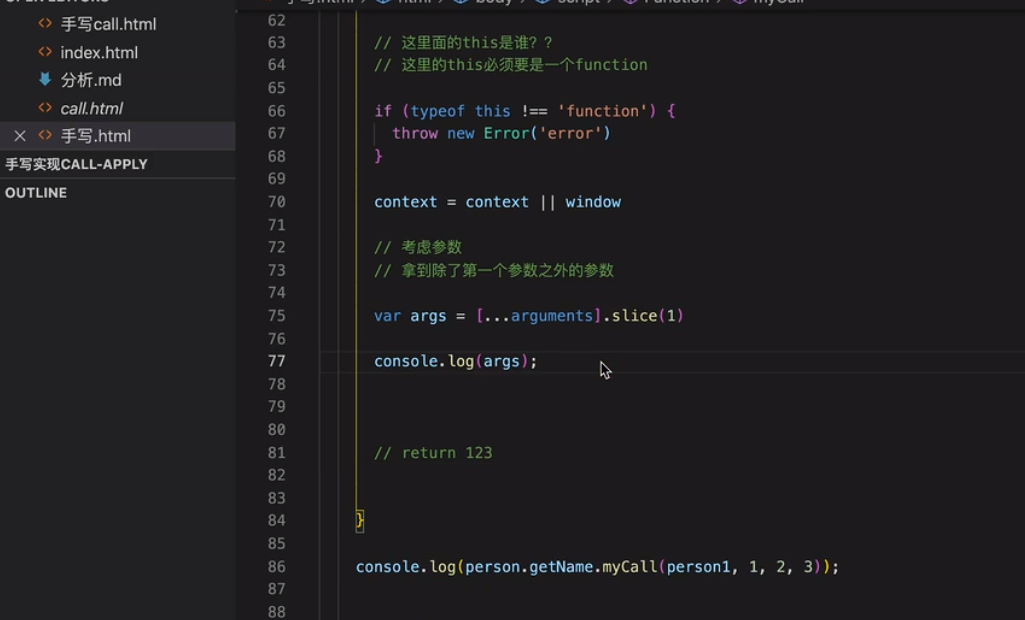Click line number 77 in the gutter
Image resolution: width=1025 pixels, height=620 pixels.
(277, 361)
